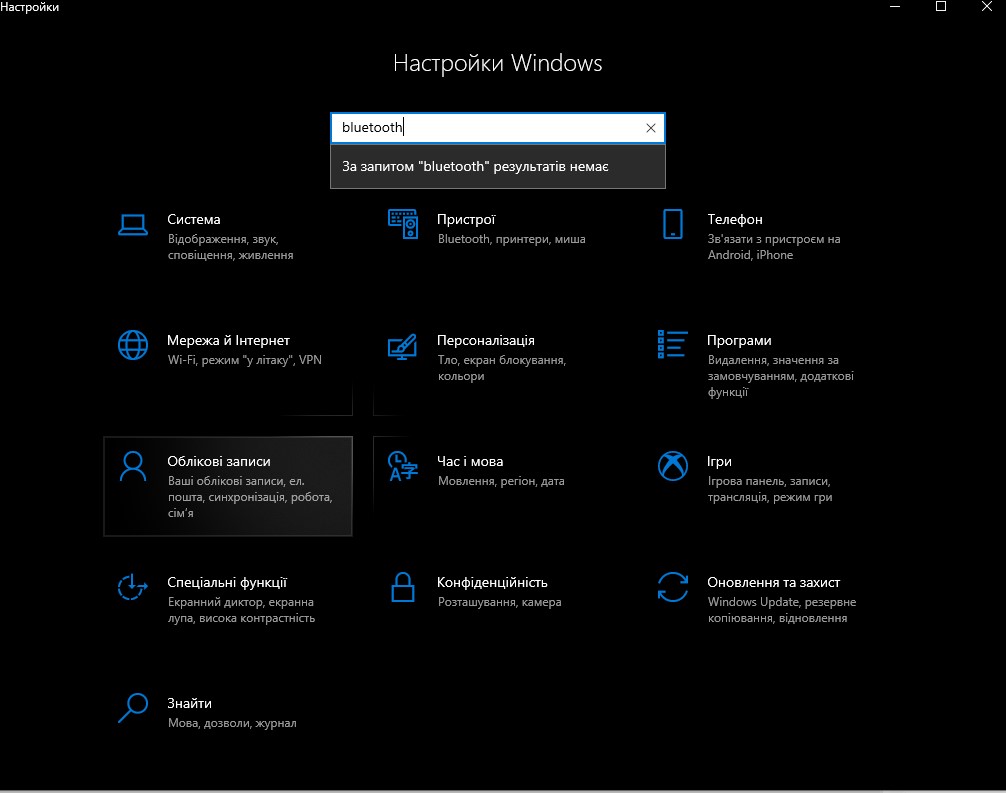This screenshot has width=1006, height=793.
Task: Close the Настройки window
Action: 986,7
